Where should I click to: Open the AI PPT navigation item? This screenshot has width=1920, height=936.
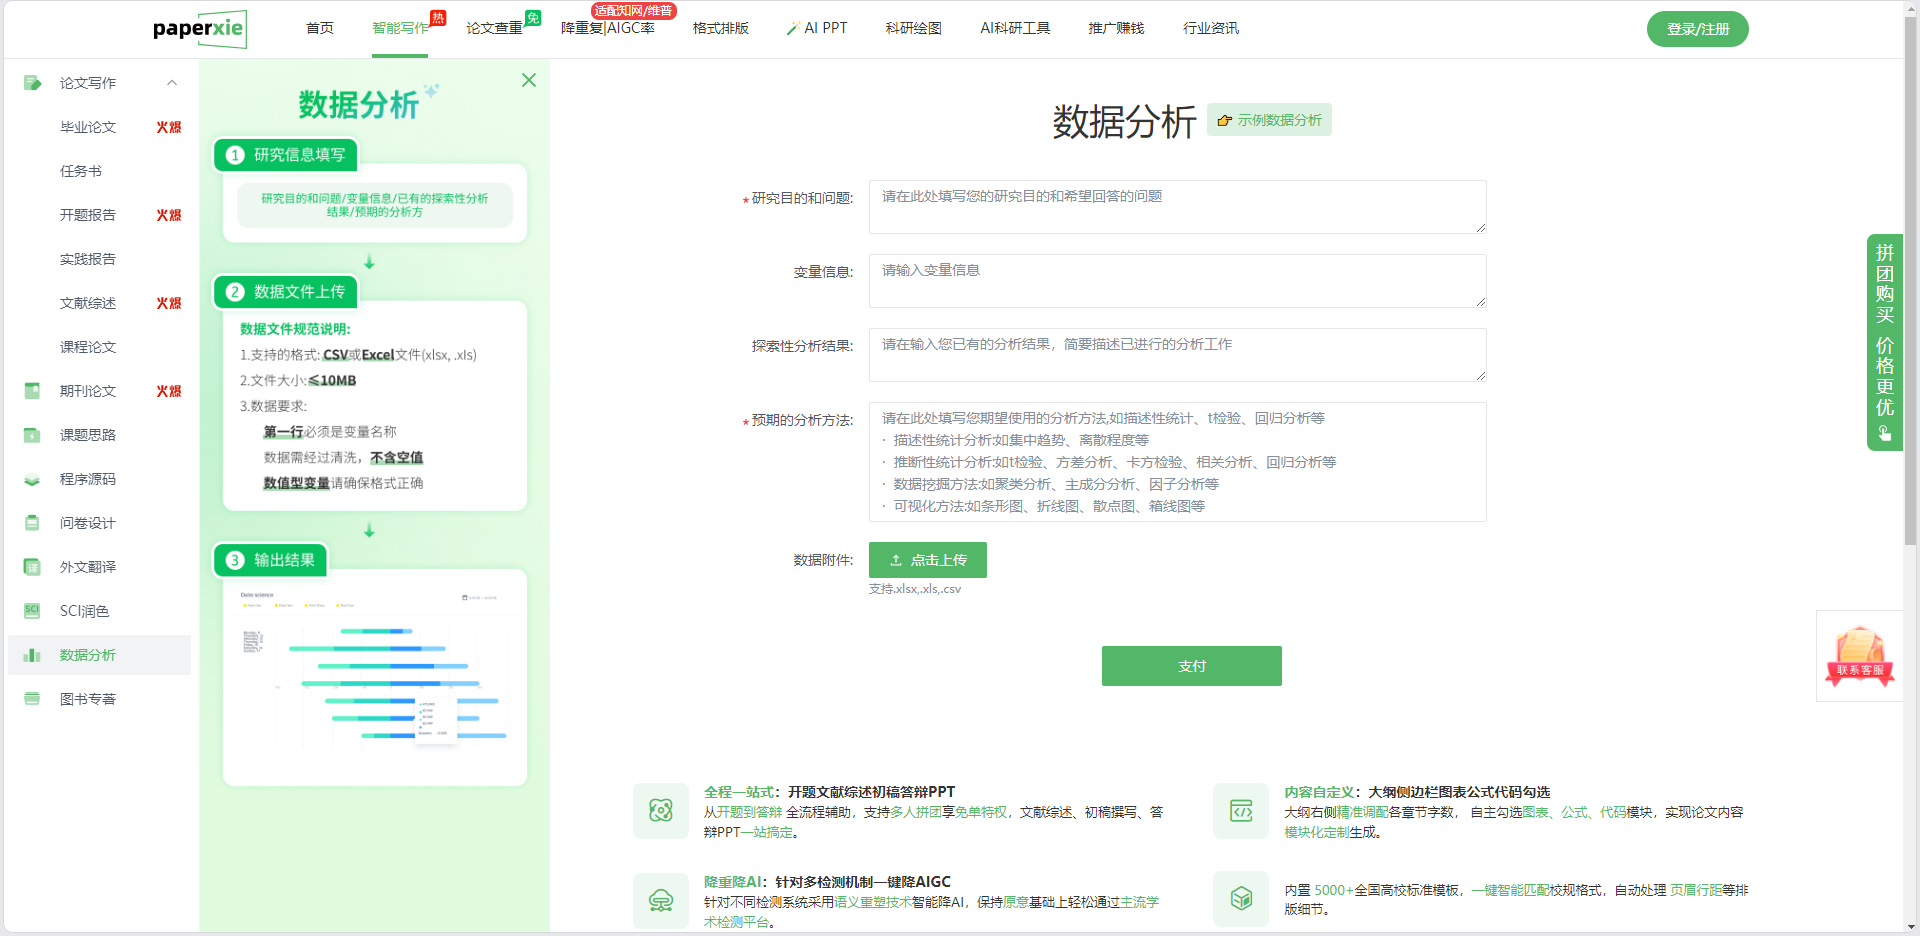(817, 28)
